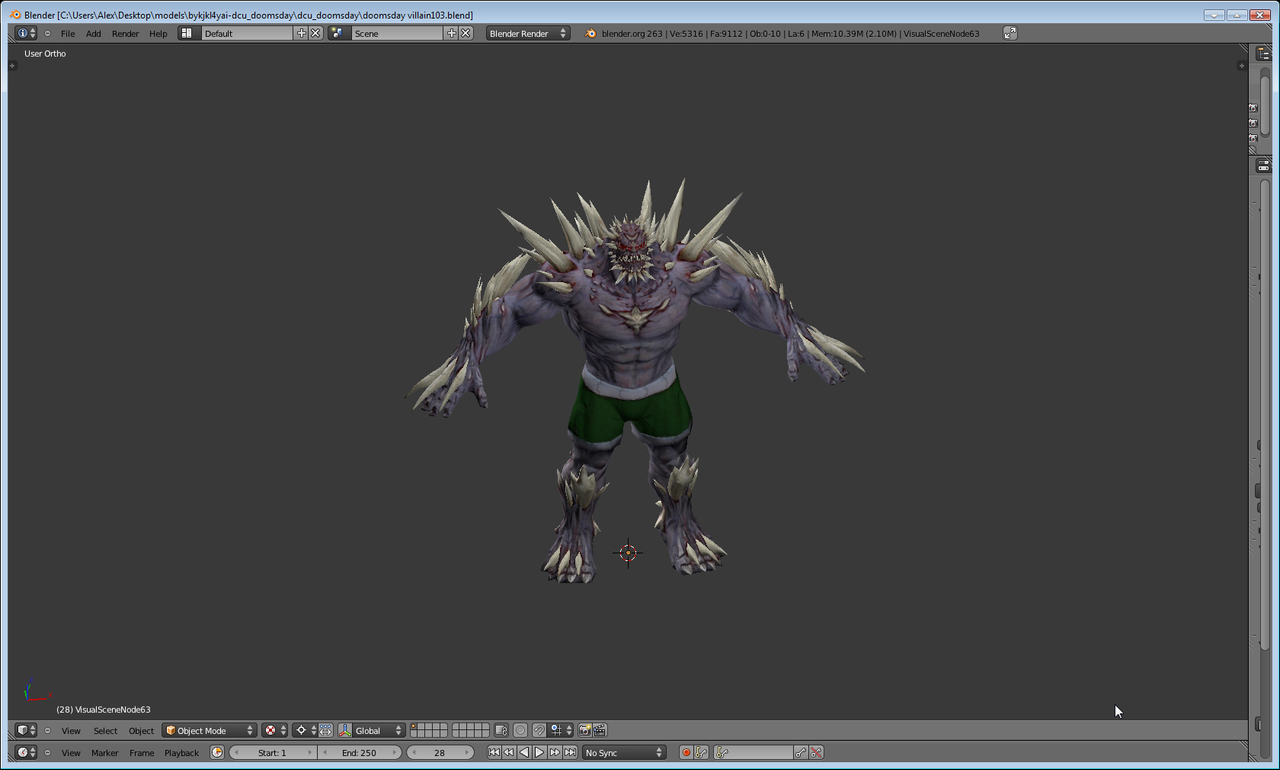Jump to previous keyframe
Viewport: 1280px width, 770px height.
(509, 753)
